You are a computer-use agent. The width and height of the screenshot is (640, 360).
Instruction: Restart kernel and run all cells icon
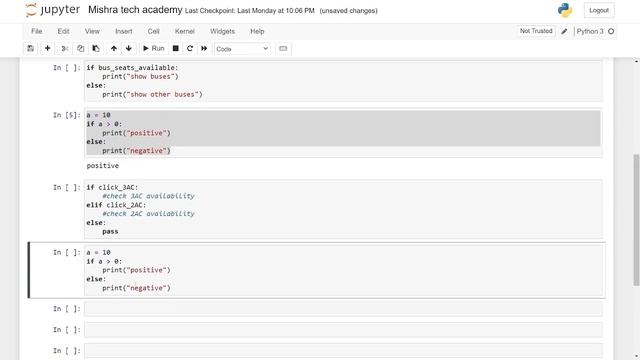pos(204,49)
